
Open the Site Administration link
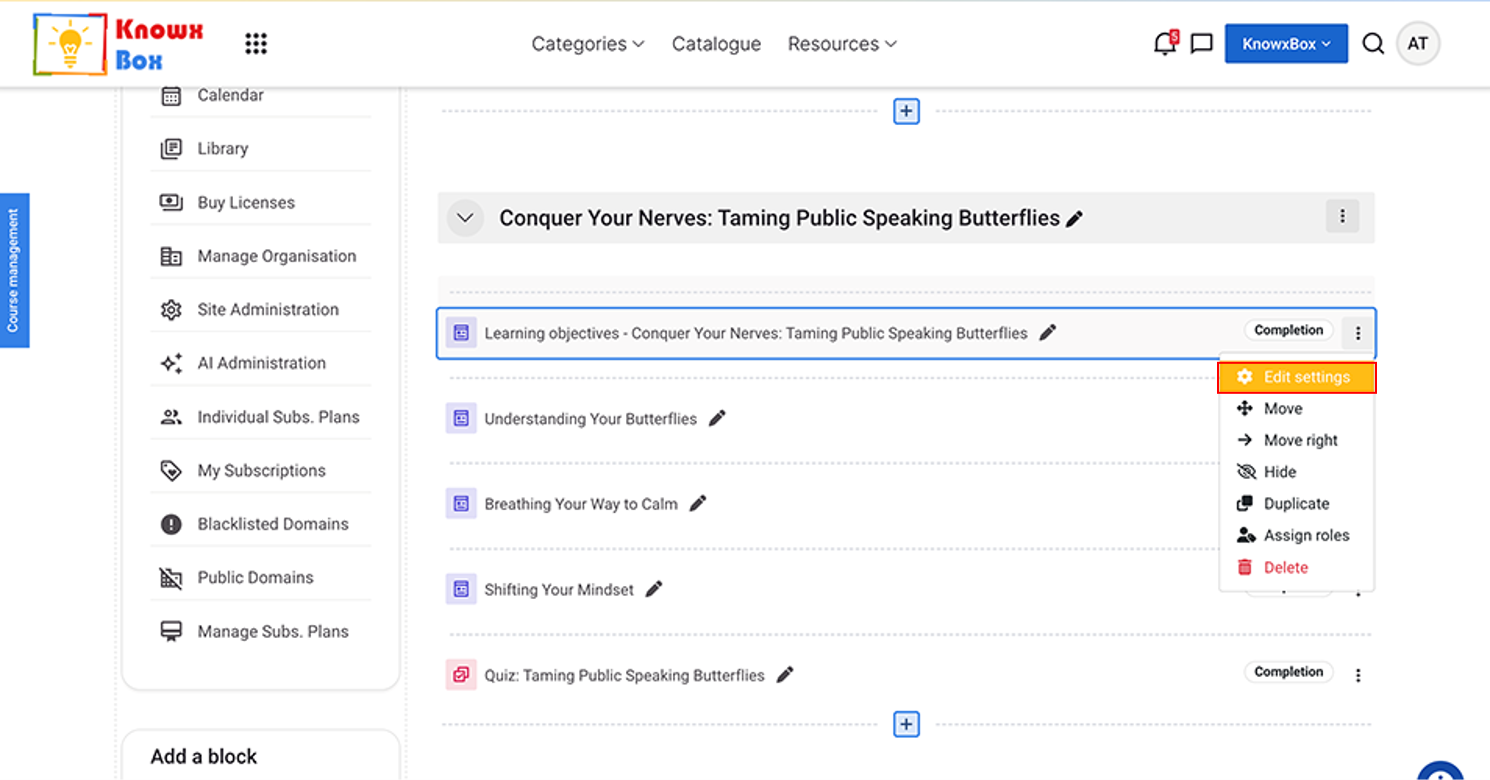268,310
